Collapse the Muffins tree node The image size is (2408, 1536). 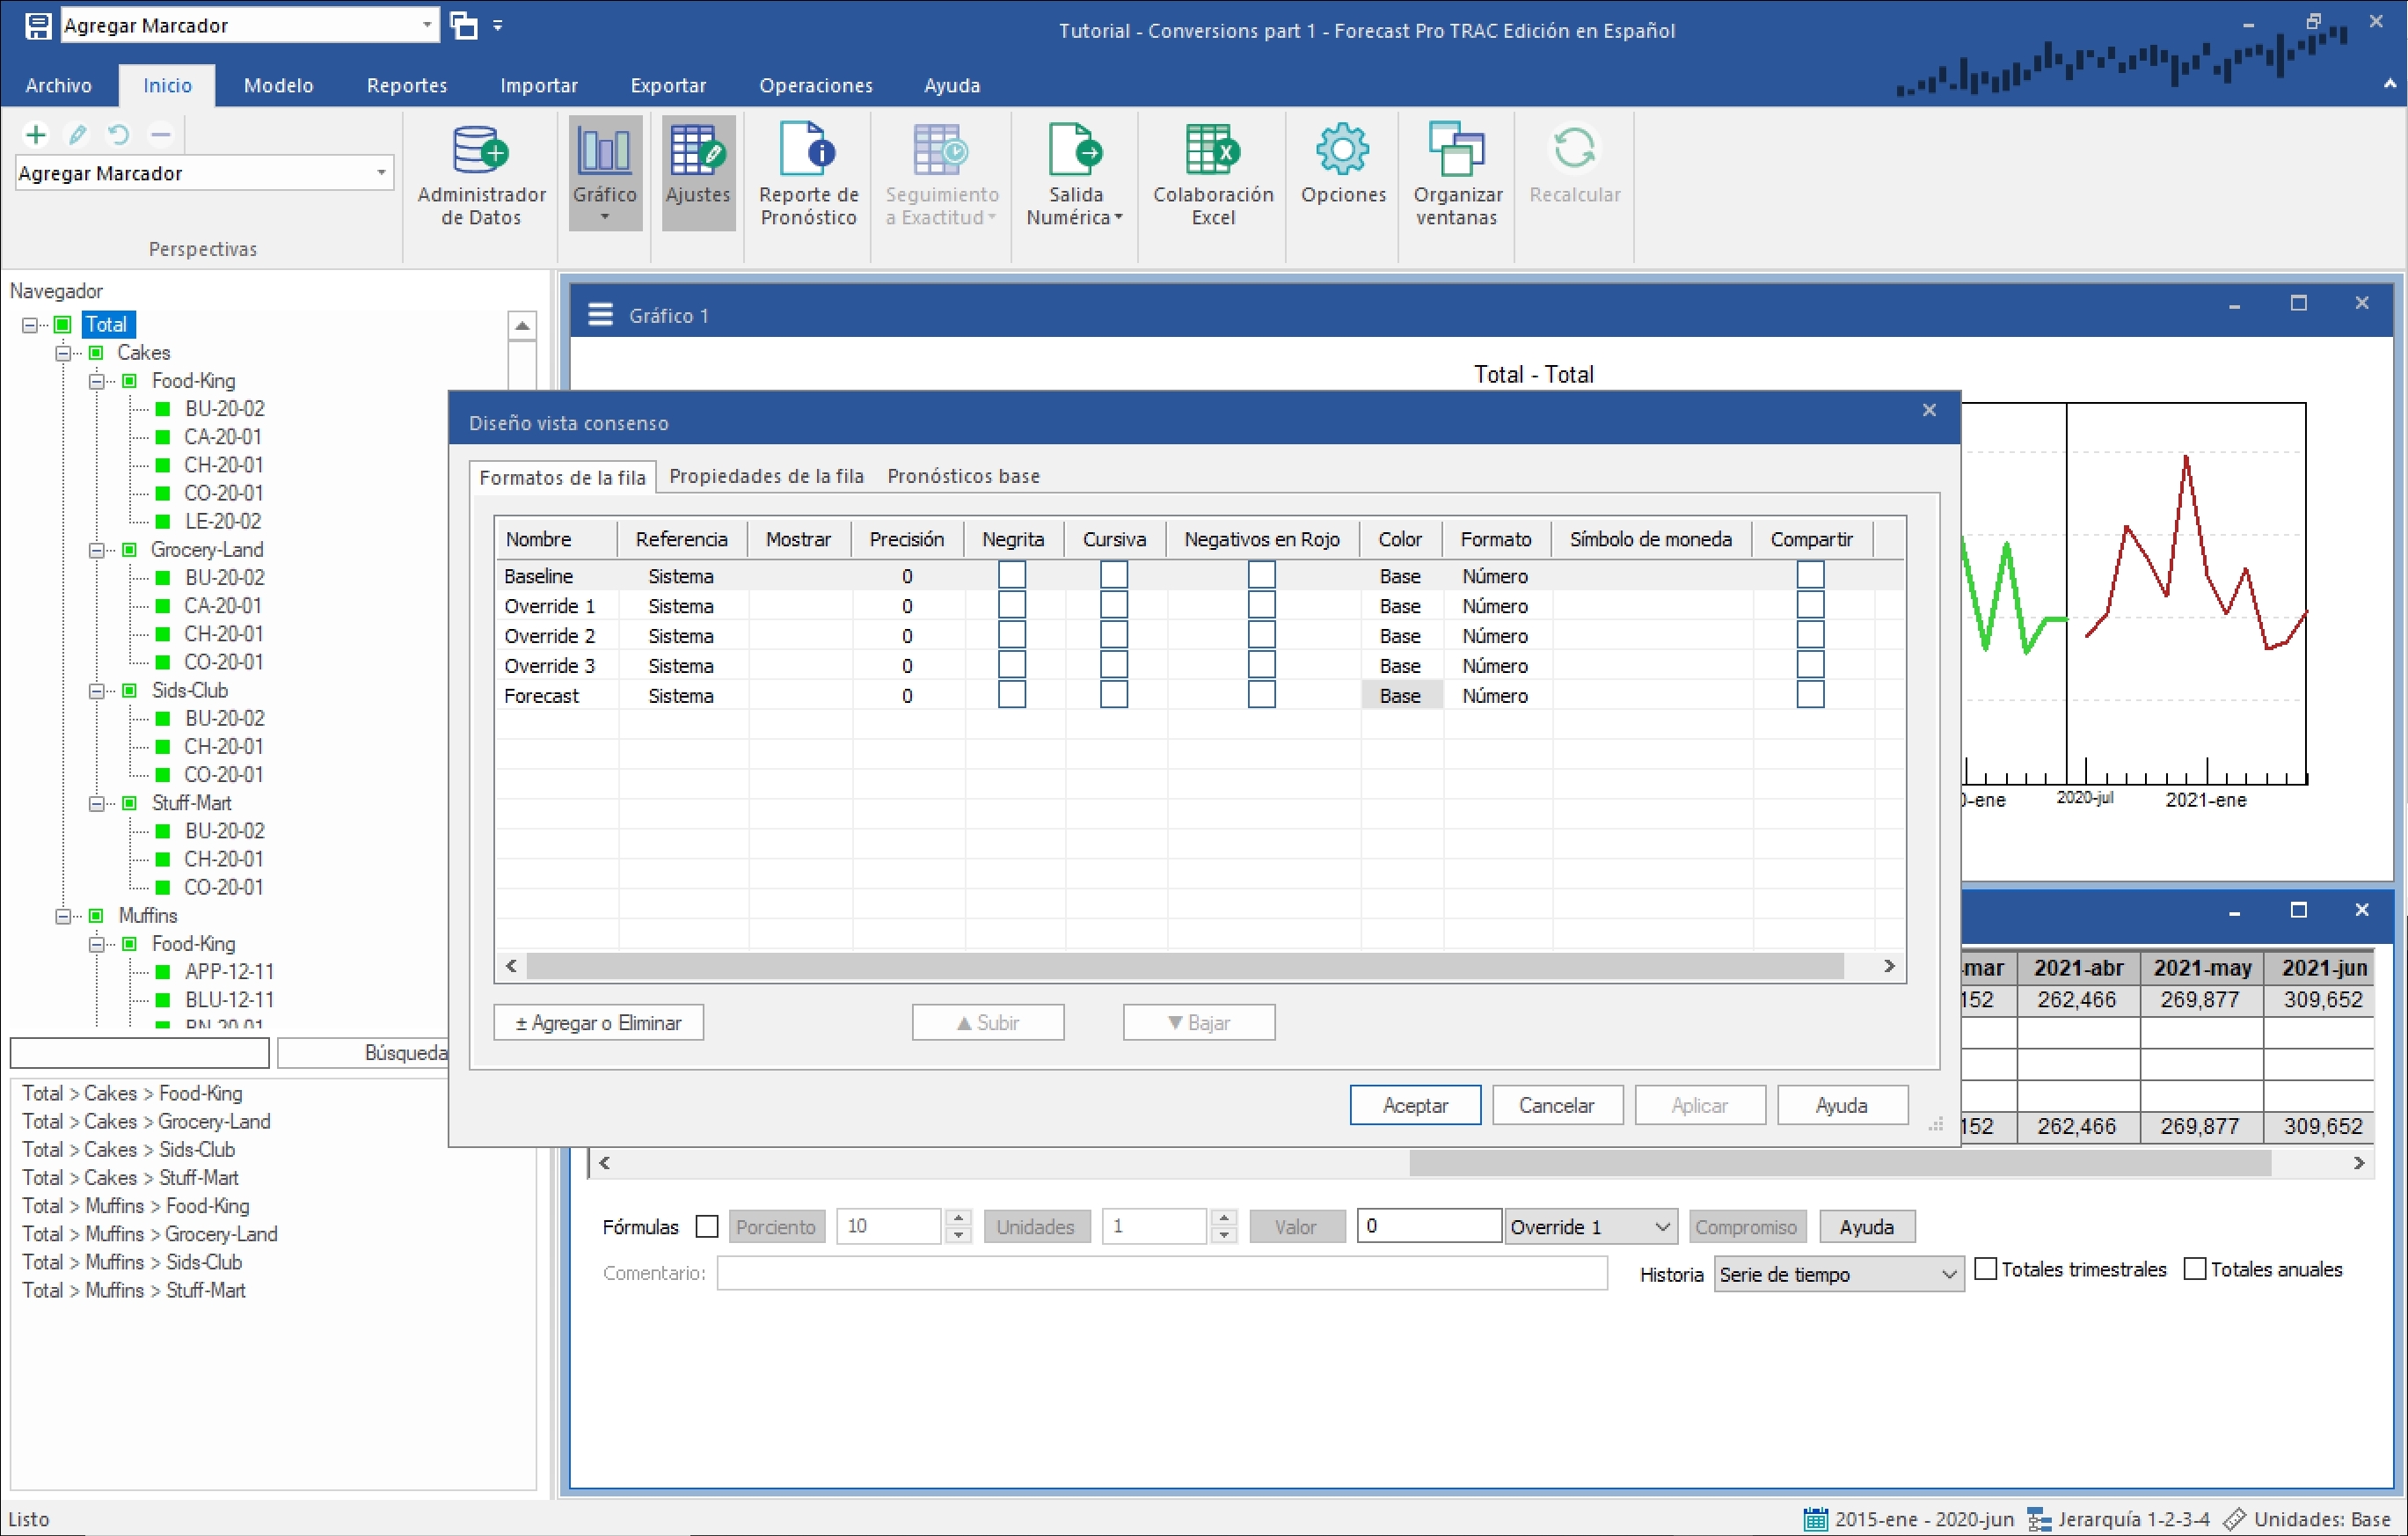coord(63,915)
